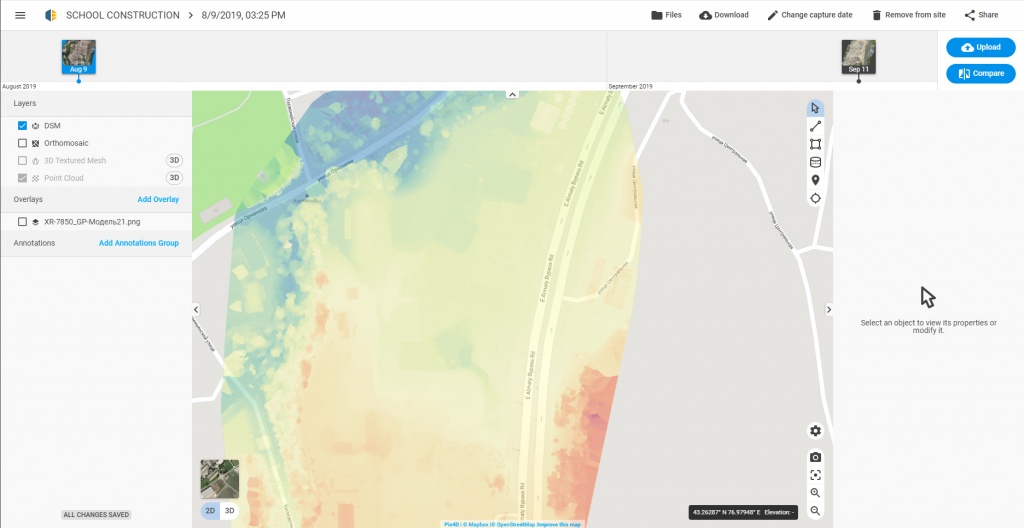Zoom in on the map
Viewport: 1024px width, 528px height.
815,493
